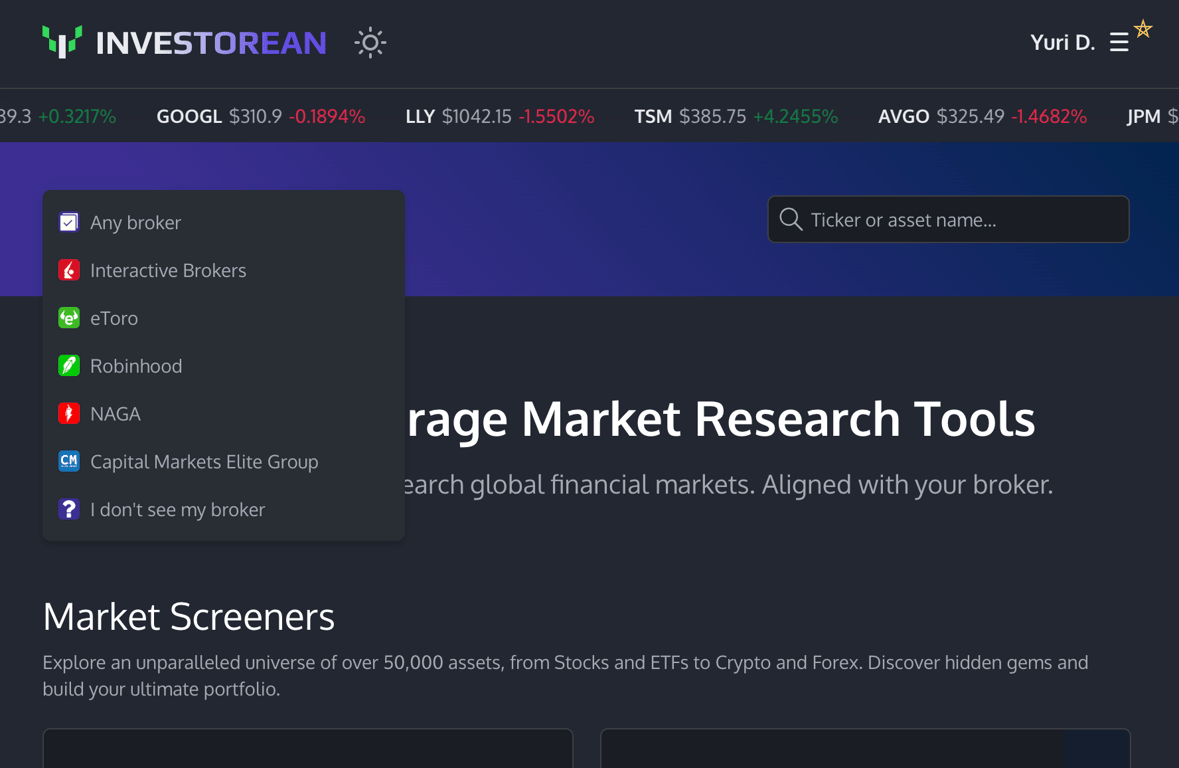Pick Robinhood from the broker list

223,366
